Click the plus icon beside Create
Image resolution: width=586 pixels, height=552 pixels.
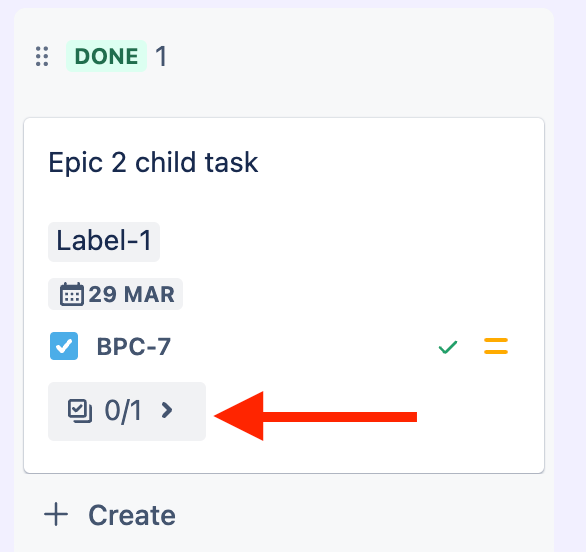pyautogui.click(x=56, y=514)
